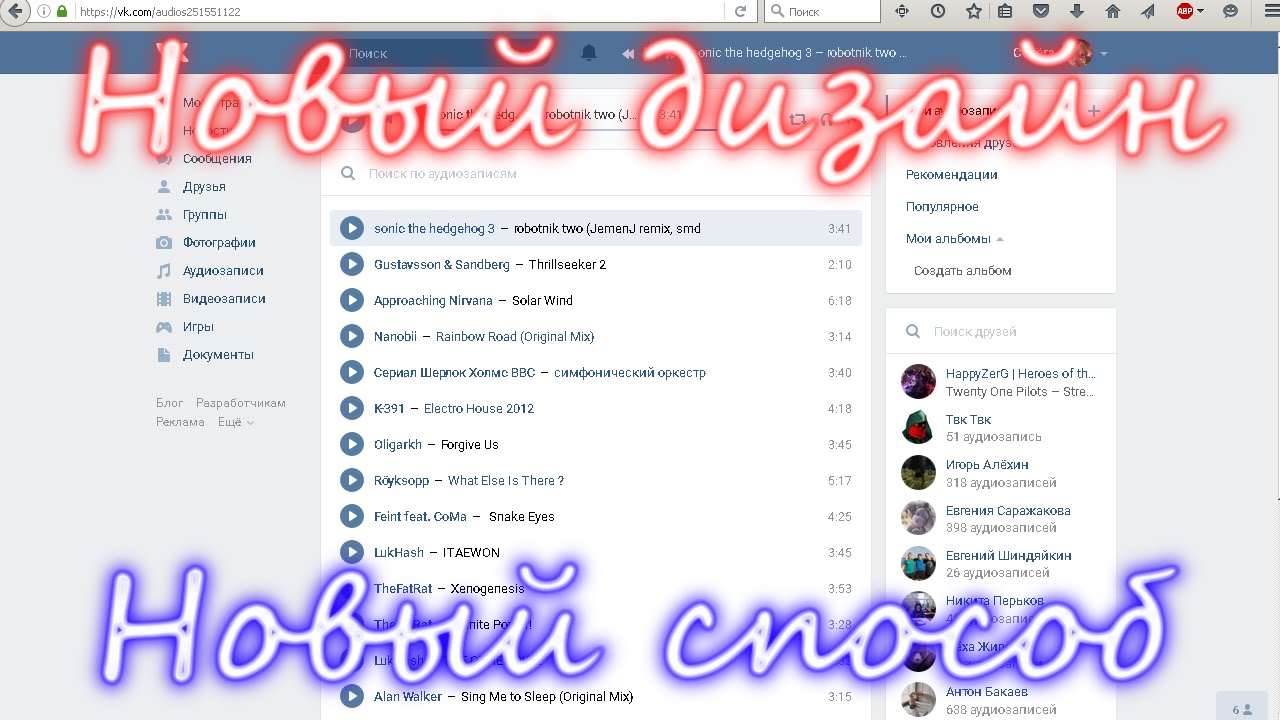The width and height of the screenshot is (1280, 720).
Task: Open artist link Approaching Nirvana
Action: [x=433, y=300]
